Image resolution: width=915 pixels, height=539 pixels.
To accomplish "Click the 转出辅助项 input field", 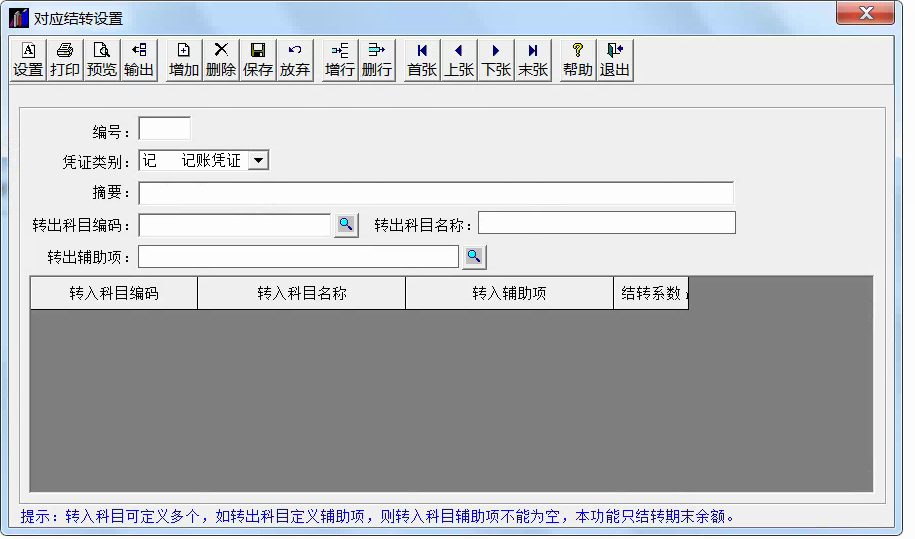I will 298,257.
